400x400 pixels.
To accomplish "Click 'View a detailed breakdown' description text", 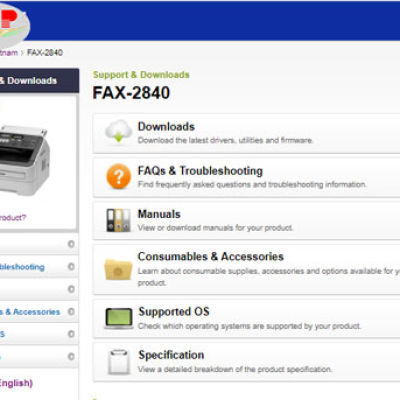I will (x=235, y=369).
